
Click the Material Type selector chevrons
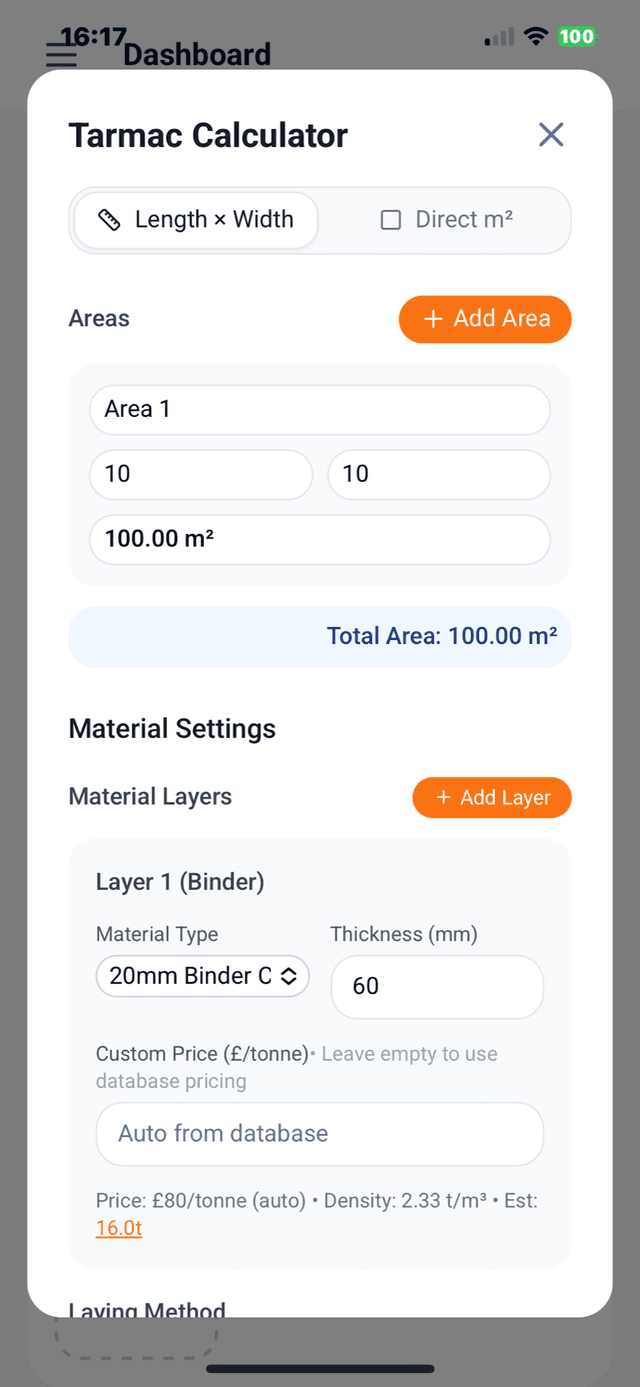[291, 975]
